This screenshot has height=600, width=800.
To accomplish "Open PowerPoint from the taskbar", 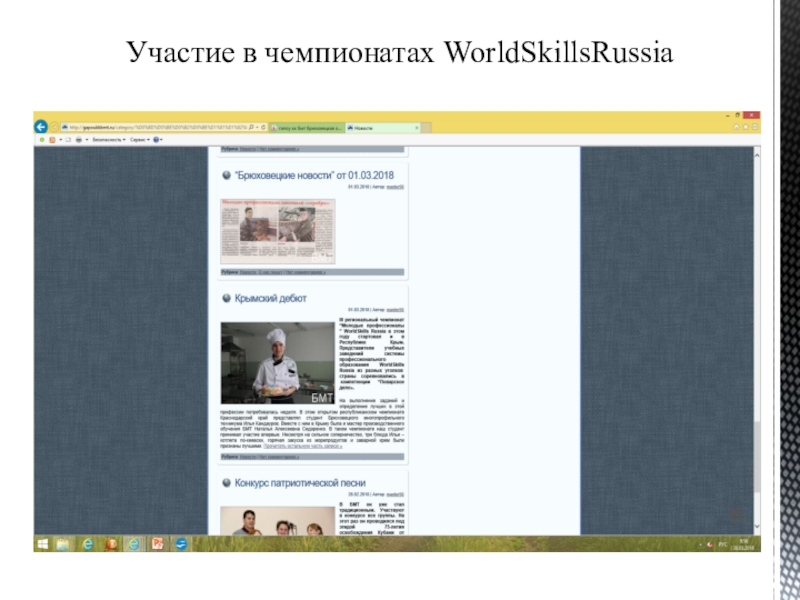I will pos(156,544).
